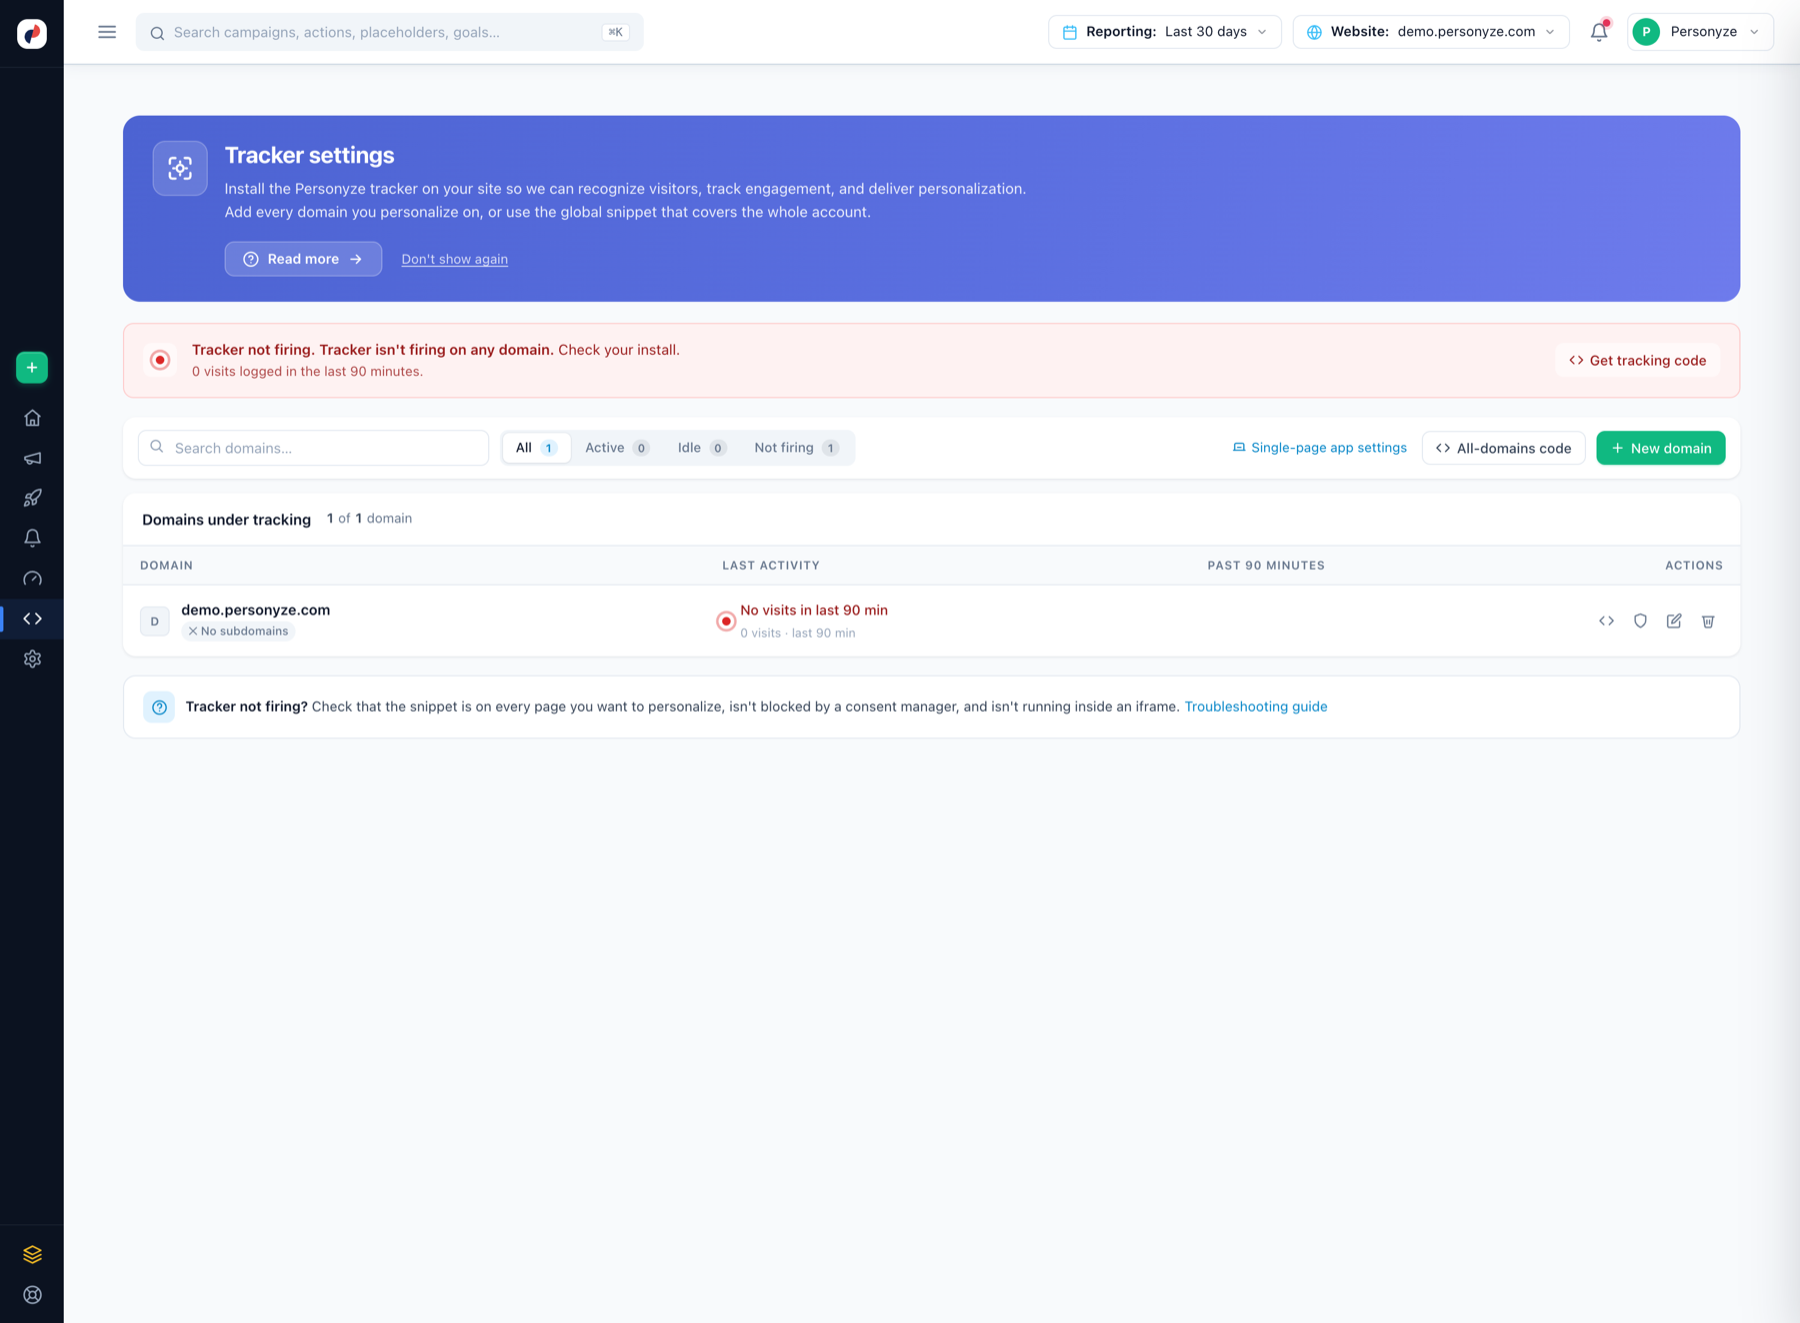Click the info icon beside Tracker not firing tip
This screenshot has width=1800, height=1323.
[x=159, y=707]
